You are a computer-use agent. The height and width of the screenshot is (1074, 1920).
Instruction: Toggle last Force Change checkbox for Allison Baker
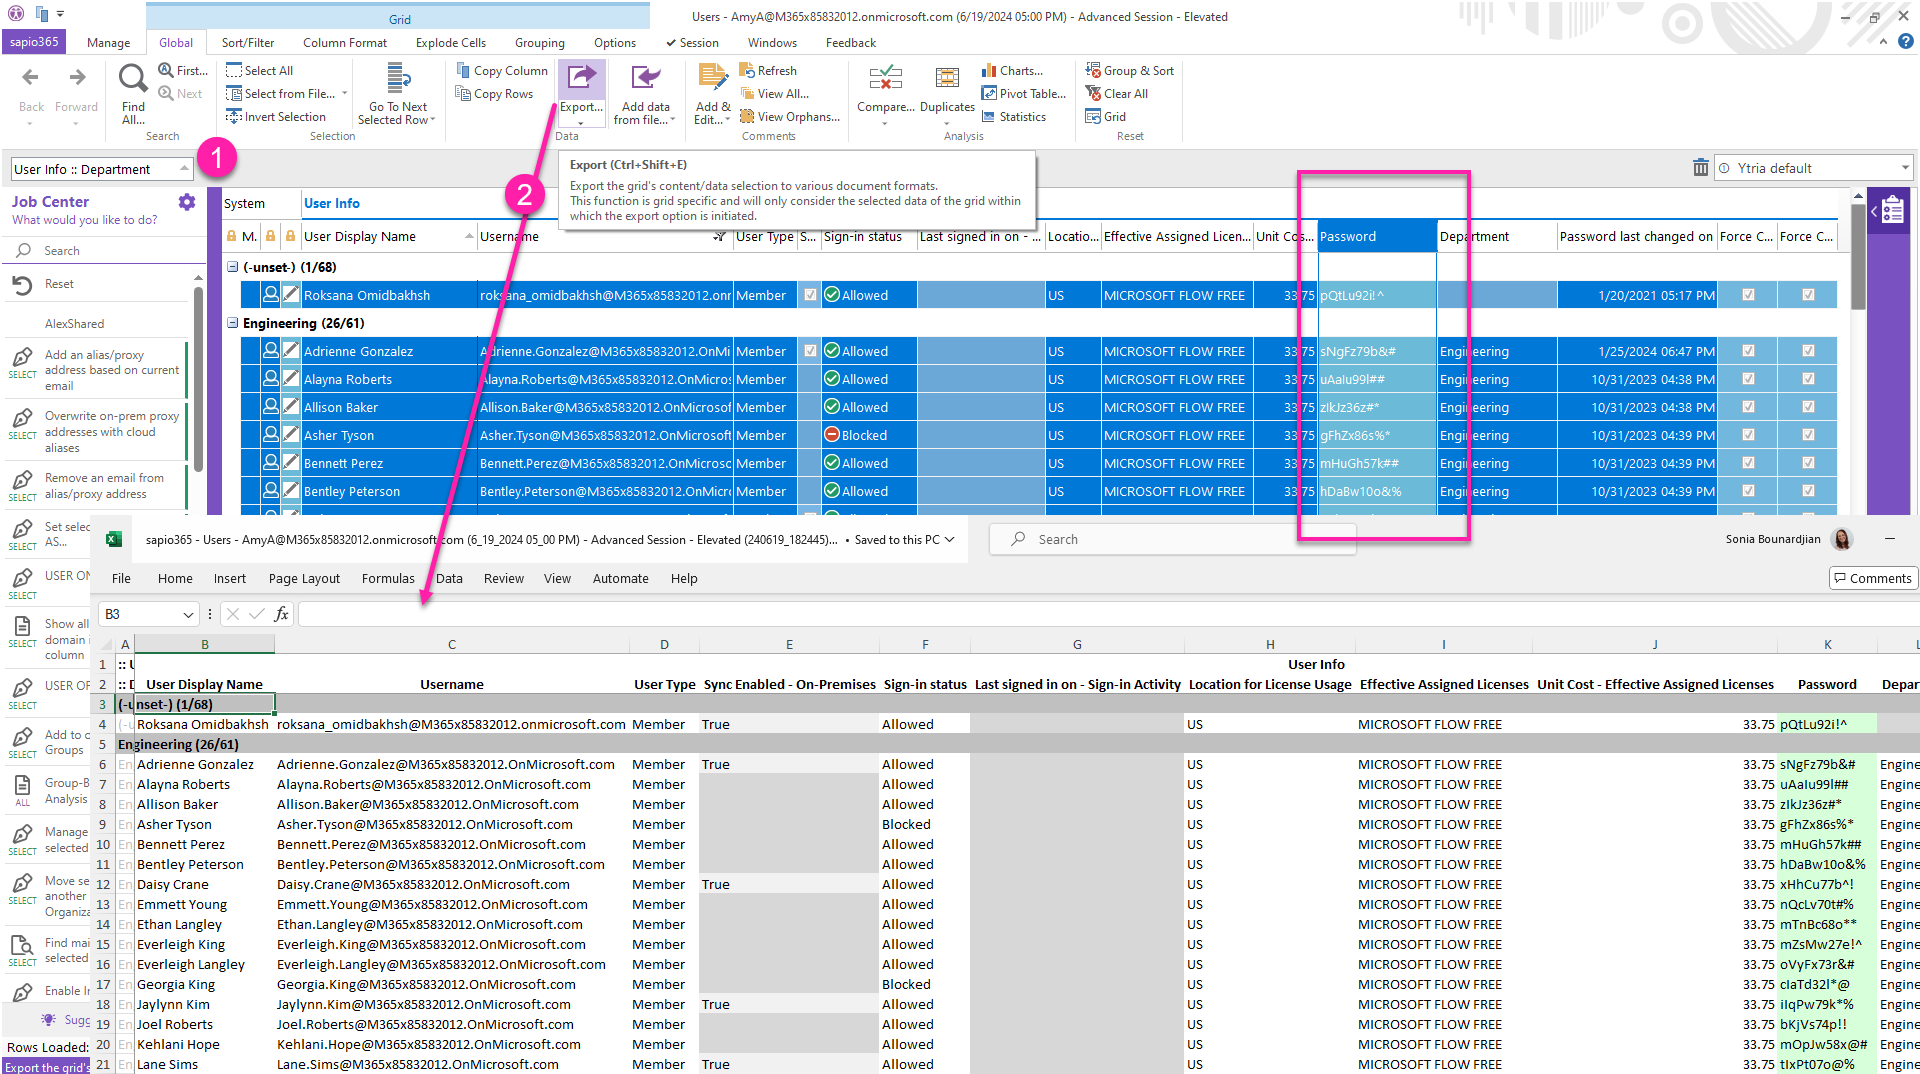tap(1808, 407)
